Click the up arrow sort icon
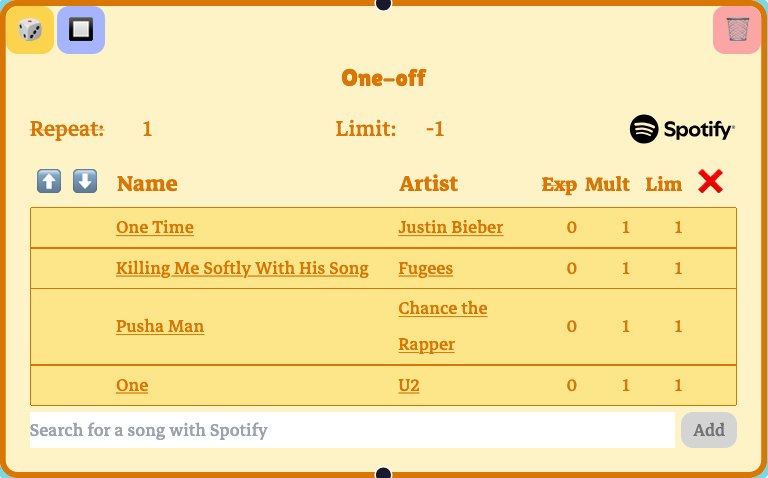The height and width of the screenshot is (478, 768). pyautogui.click(x=49, y=181)
